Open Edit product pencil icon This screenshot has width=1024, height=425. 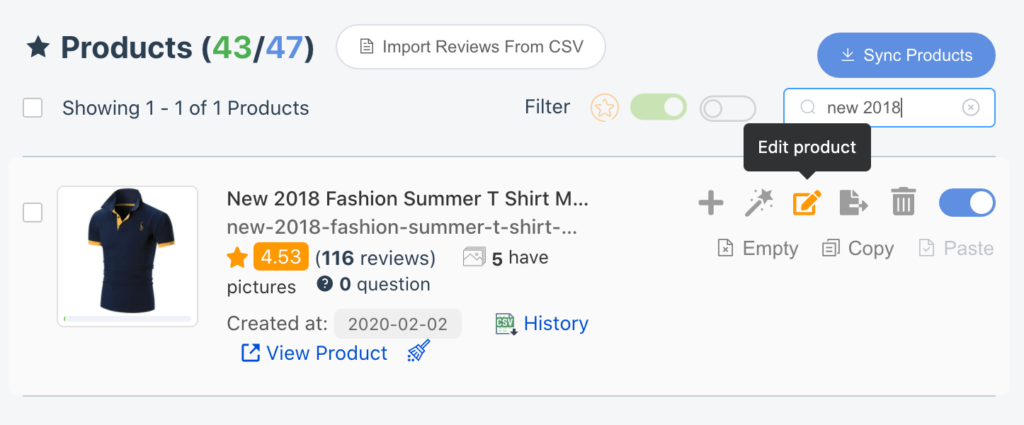[x=806, y=204]
